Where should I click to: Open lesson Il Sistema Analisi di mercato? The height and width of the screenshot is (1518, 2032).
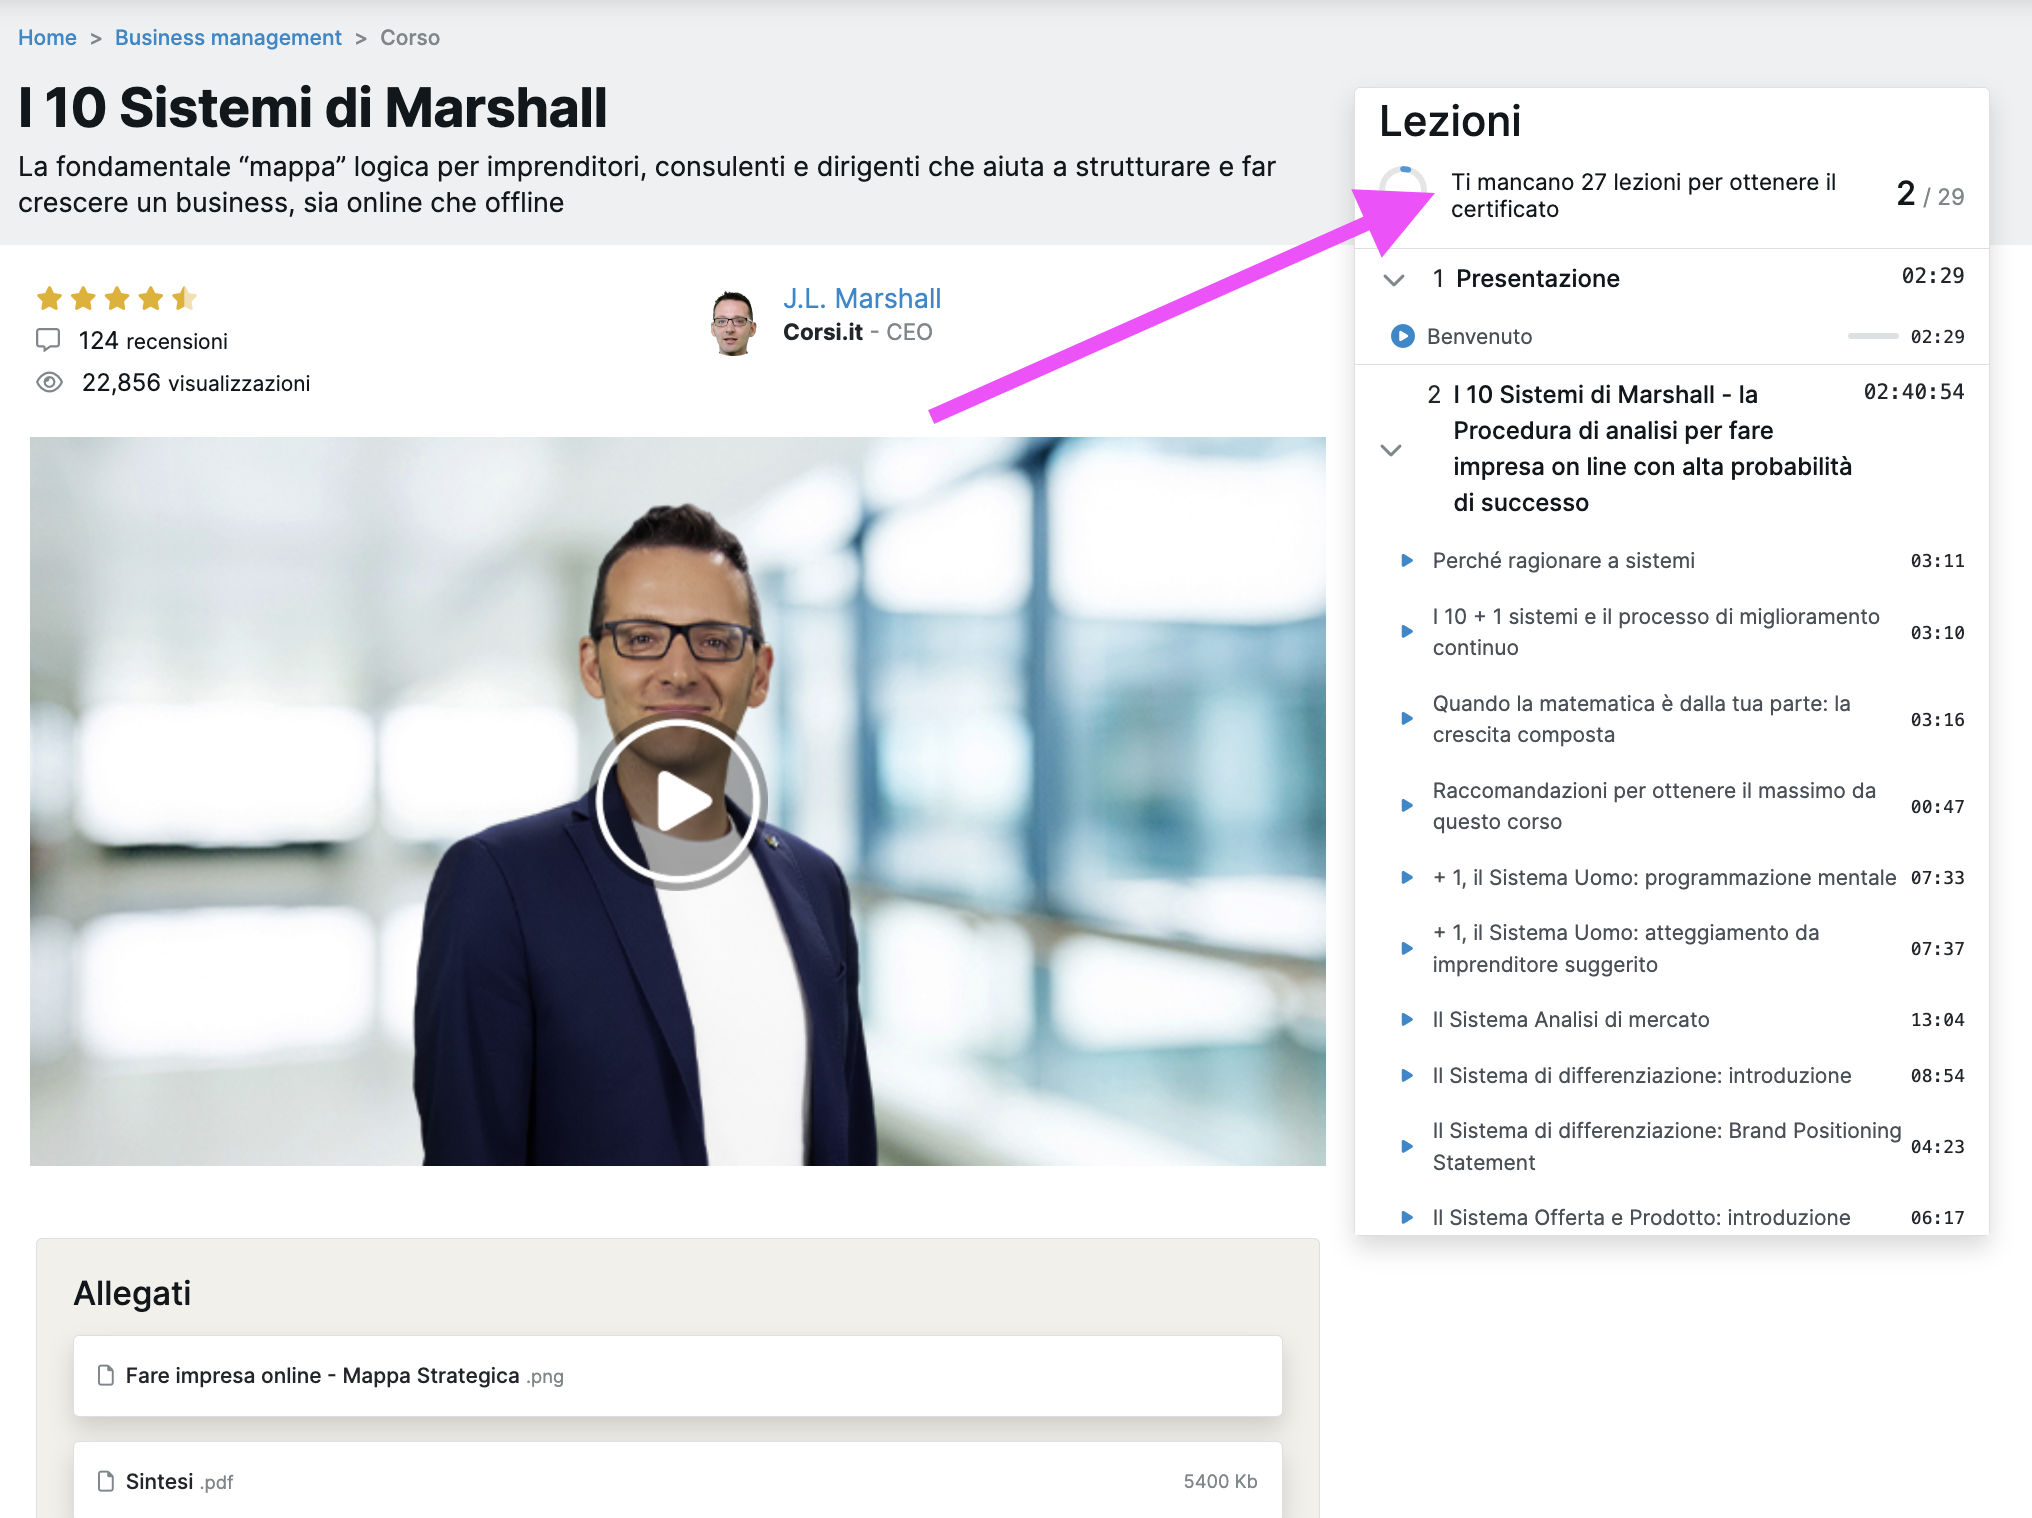[1571, 1019]
